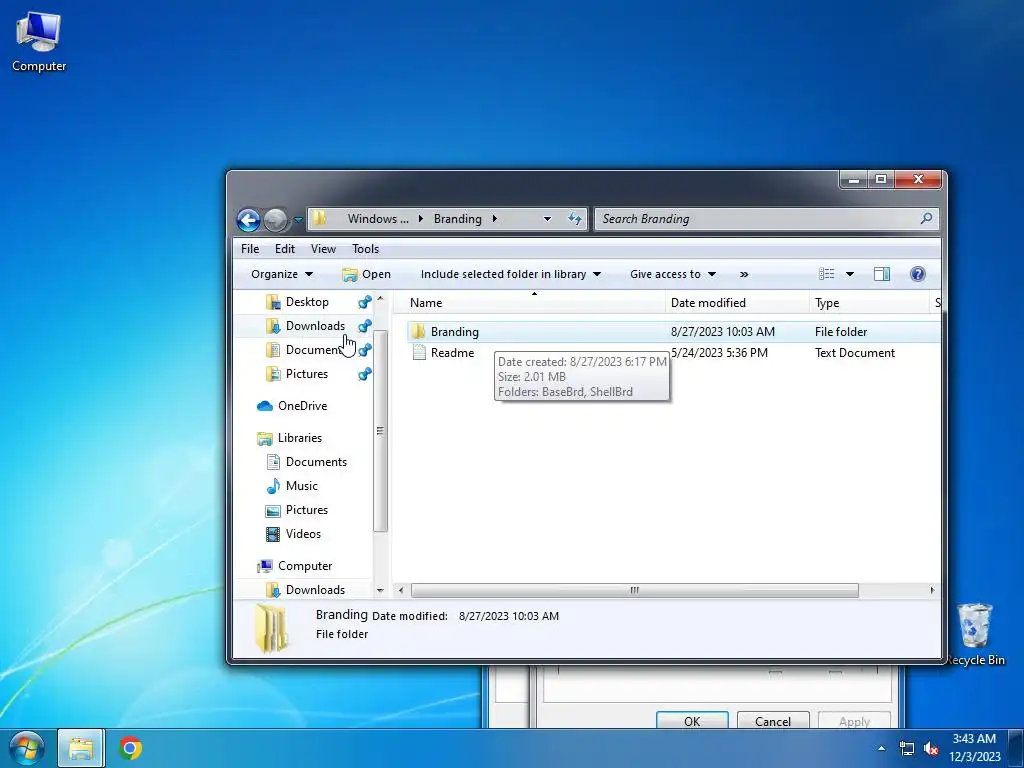Refresh the folder with the refresh icon
The image size is (1024, 768).
pyautogui.click(x=575, y=219)
